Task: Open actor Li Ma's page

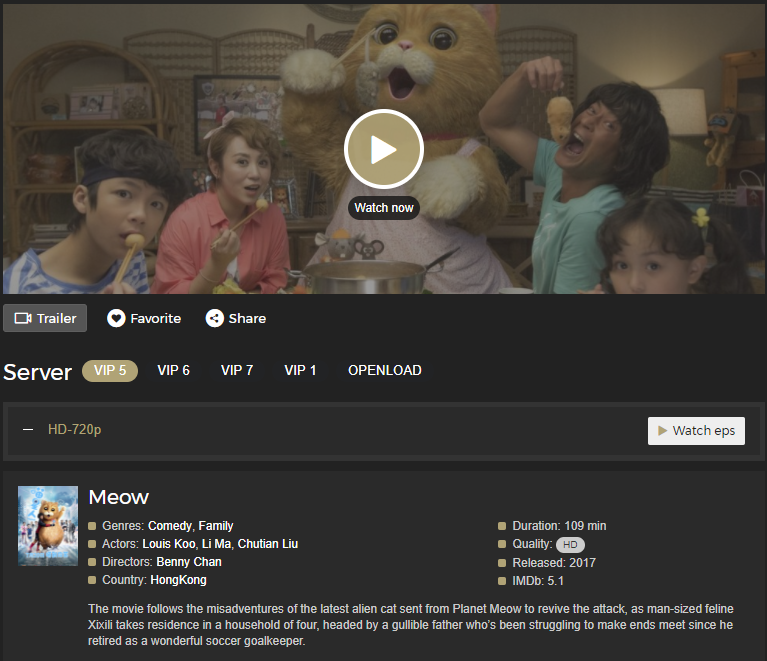Action: 216,544
